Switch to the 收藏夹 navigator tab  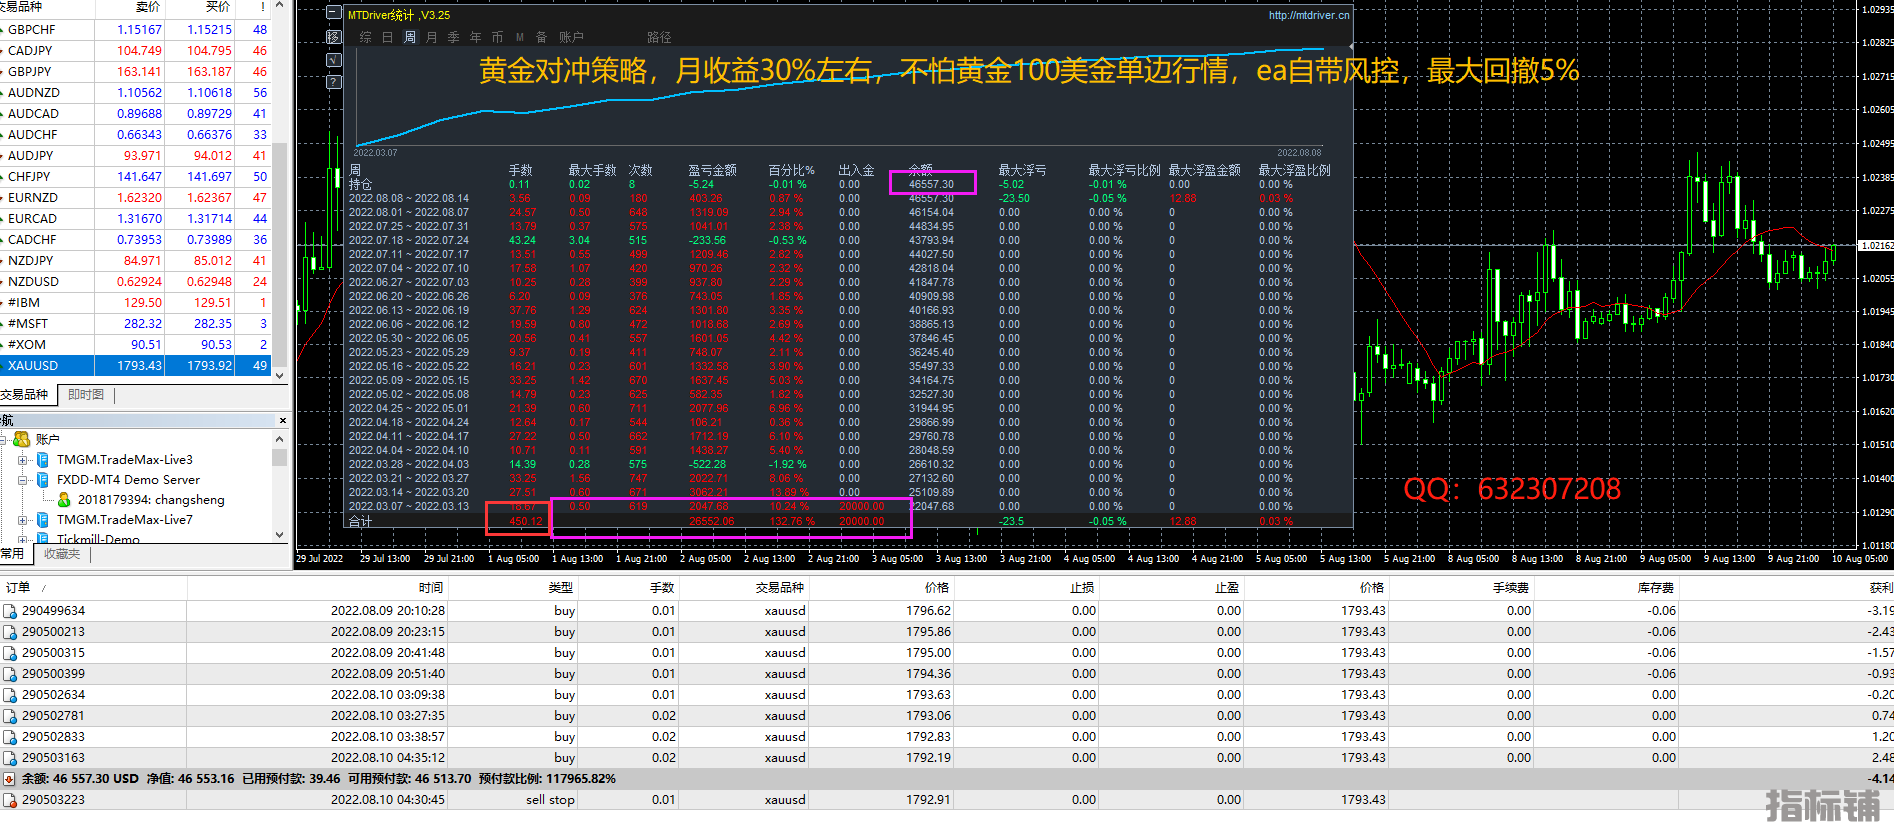[62, 554]
